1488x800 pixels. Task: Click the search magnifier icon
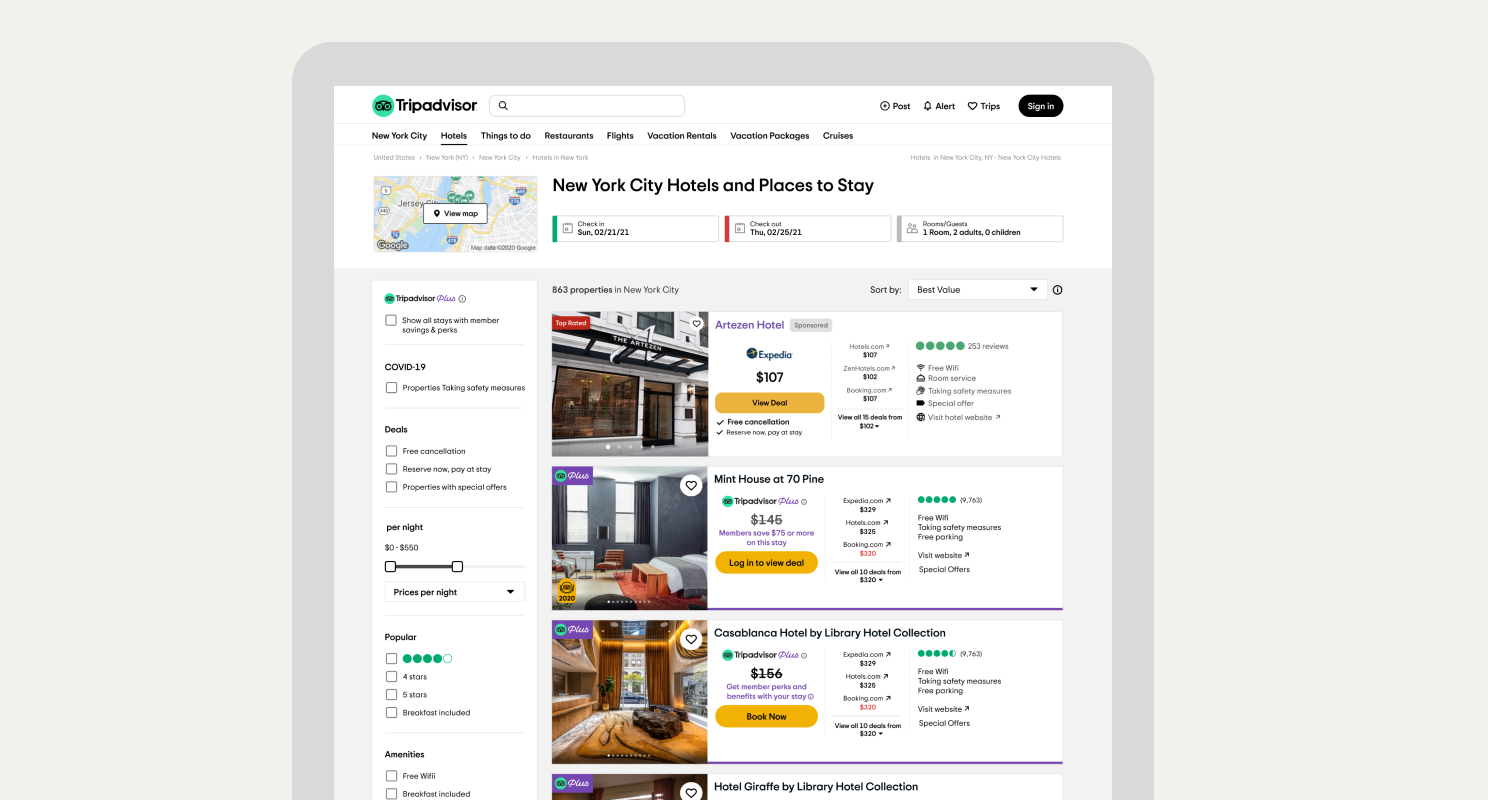[x=503, y=105]
